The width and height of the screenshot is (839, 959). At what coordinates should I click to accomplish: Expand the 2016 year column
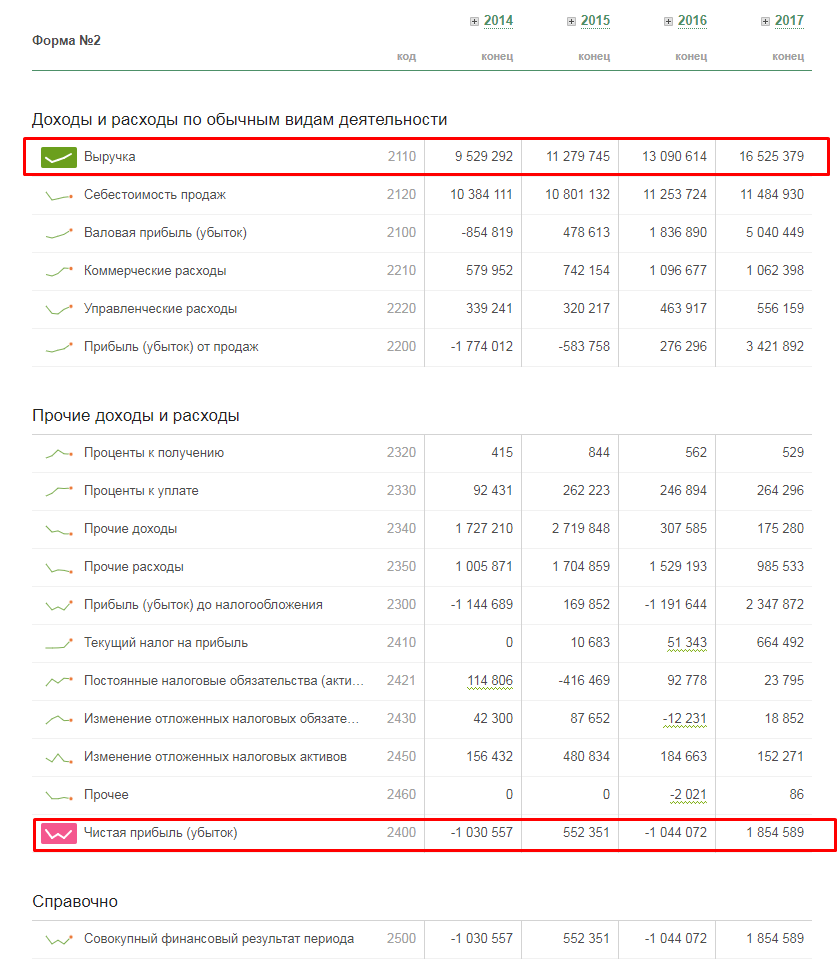[x=668, y=21]
